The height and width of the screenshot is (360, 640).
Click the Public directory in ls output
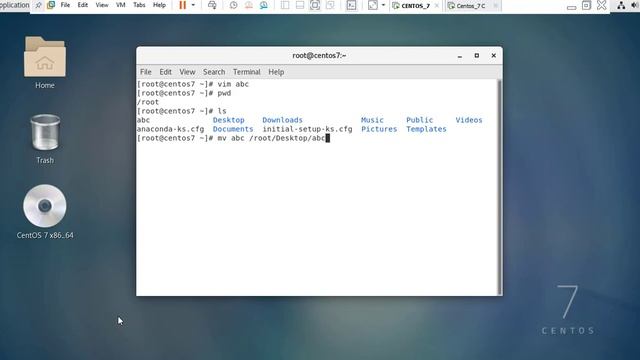(x=420, y=120)
